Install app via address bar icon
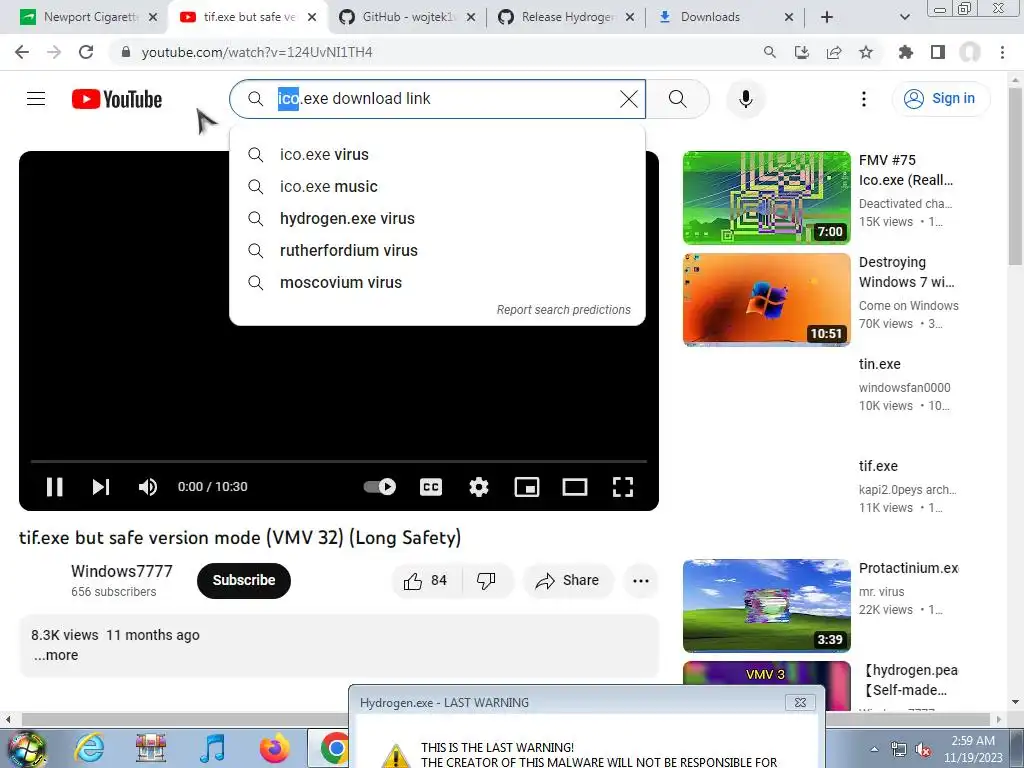The image size is (1024, 768). [x=802, y=52]
